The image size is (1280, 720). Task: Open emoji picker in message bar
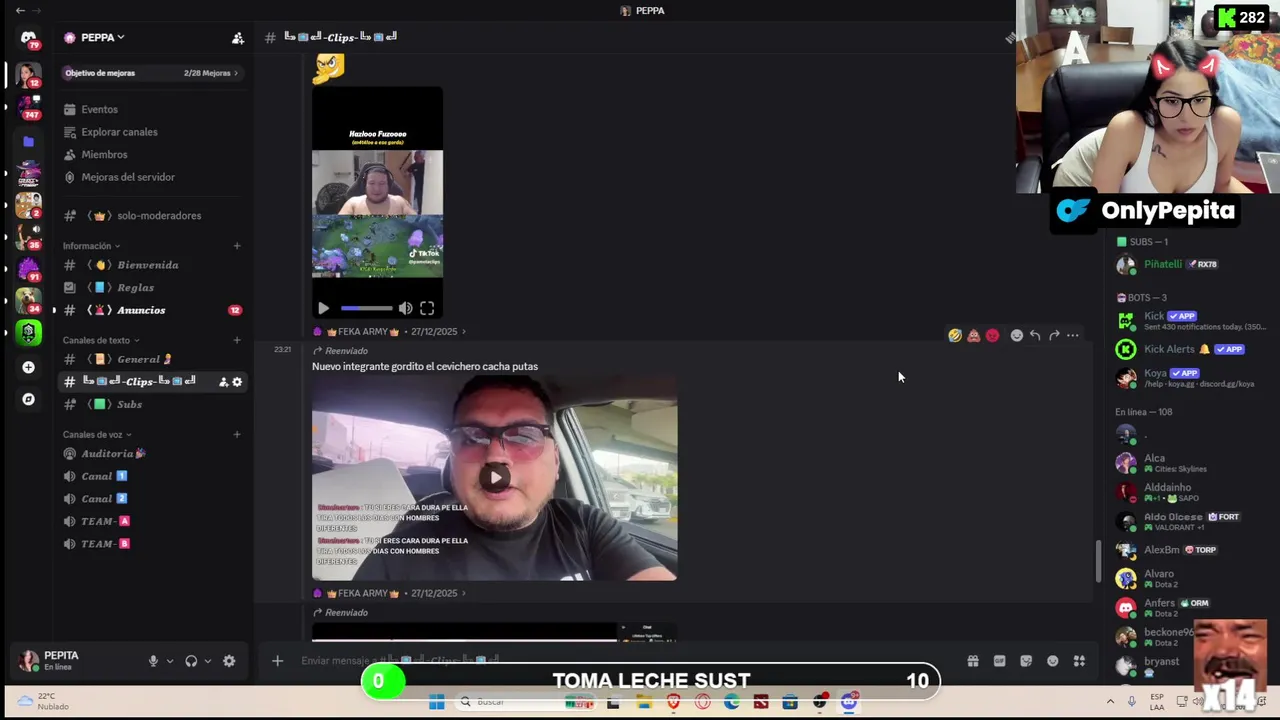[x=1052, y=661]
